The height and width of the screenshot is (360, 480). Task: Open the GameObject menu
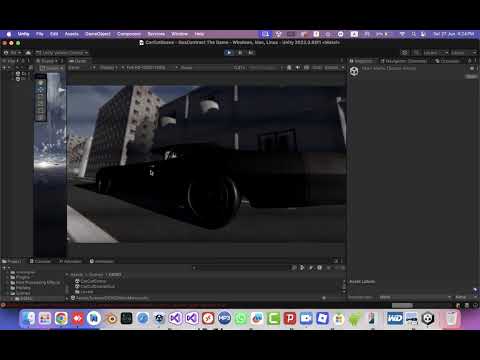tap(98, 34)
